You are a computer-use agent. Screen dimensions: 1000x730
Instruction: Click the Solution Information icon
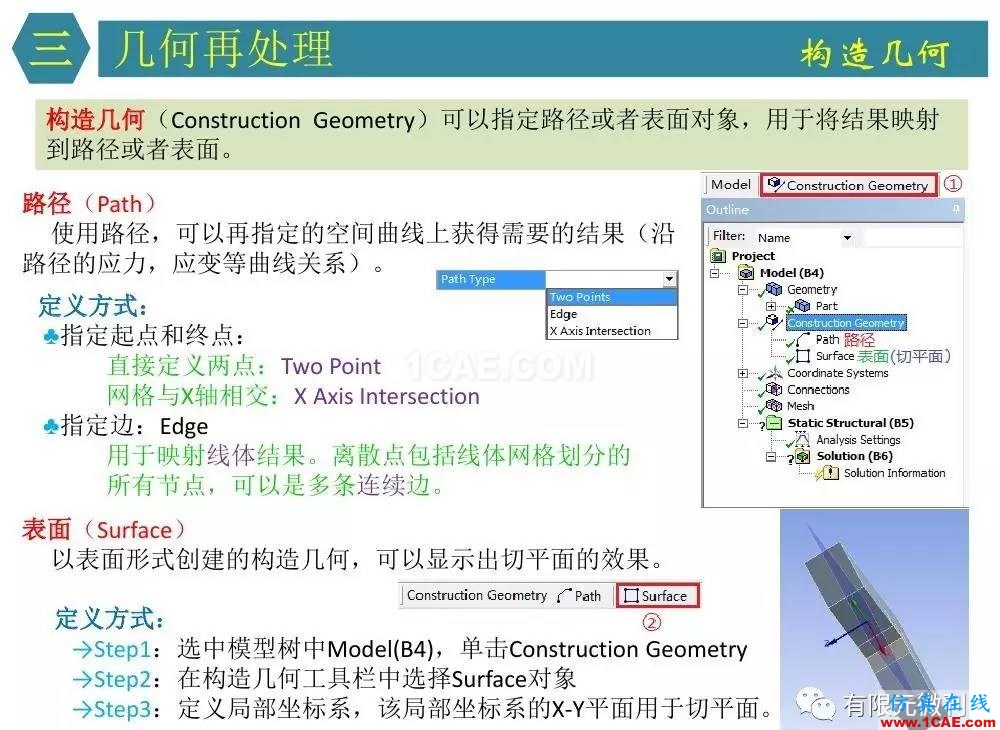[830, 472]
